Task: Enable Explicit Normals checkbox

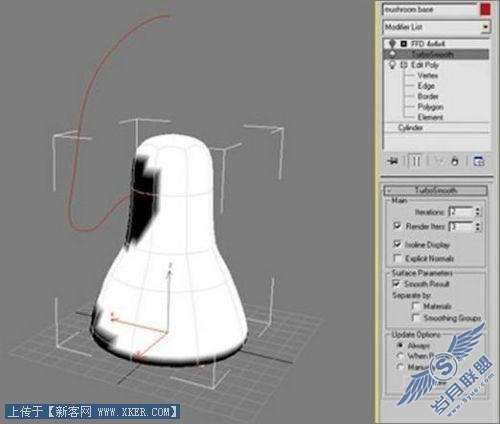Action: pyautogui.click(x=397, y=258)
